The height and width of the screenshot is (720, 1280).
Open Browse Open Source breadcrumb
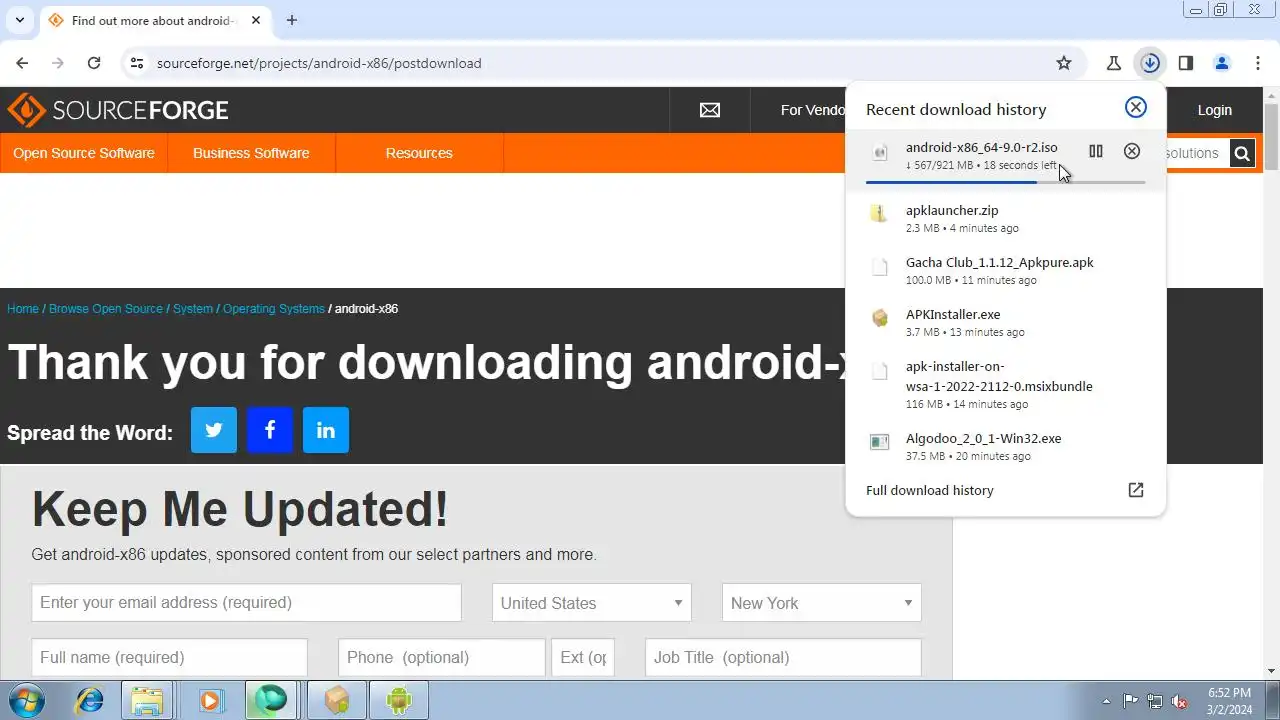pos(106,309)
